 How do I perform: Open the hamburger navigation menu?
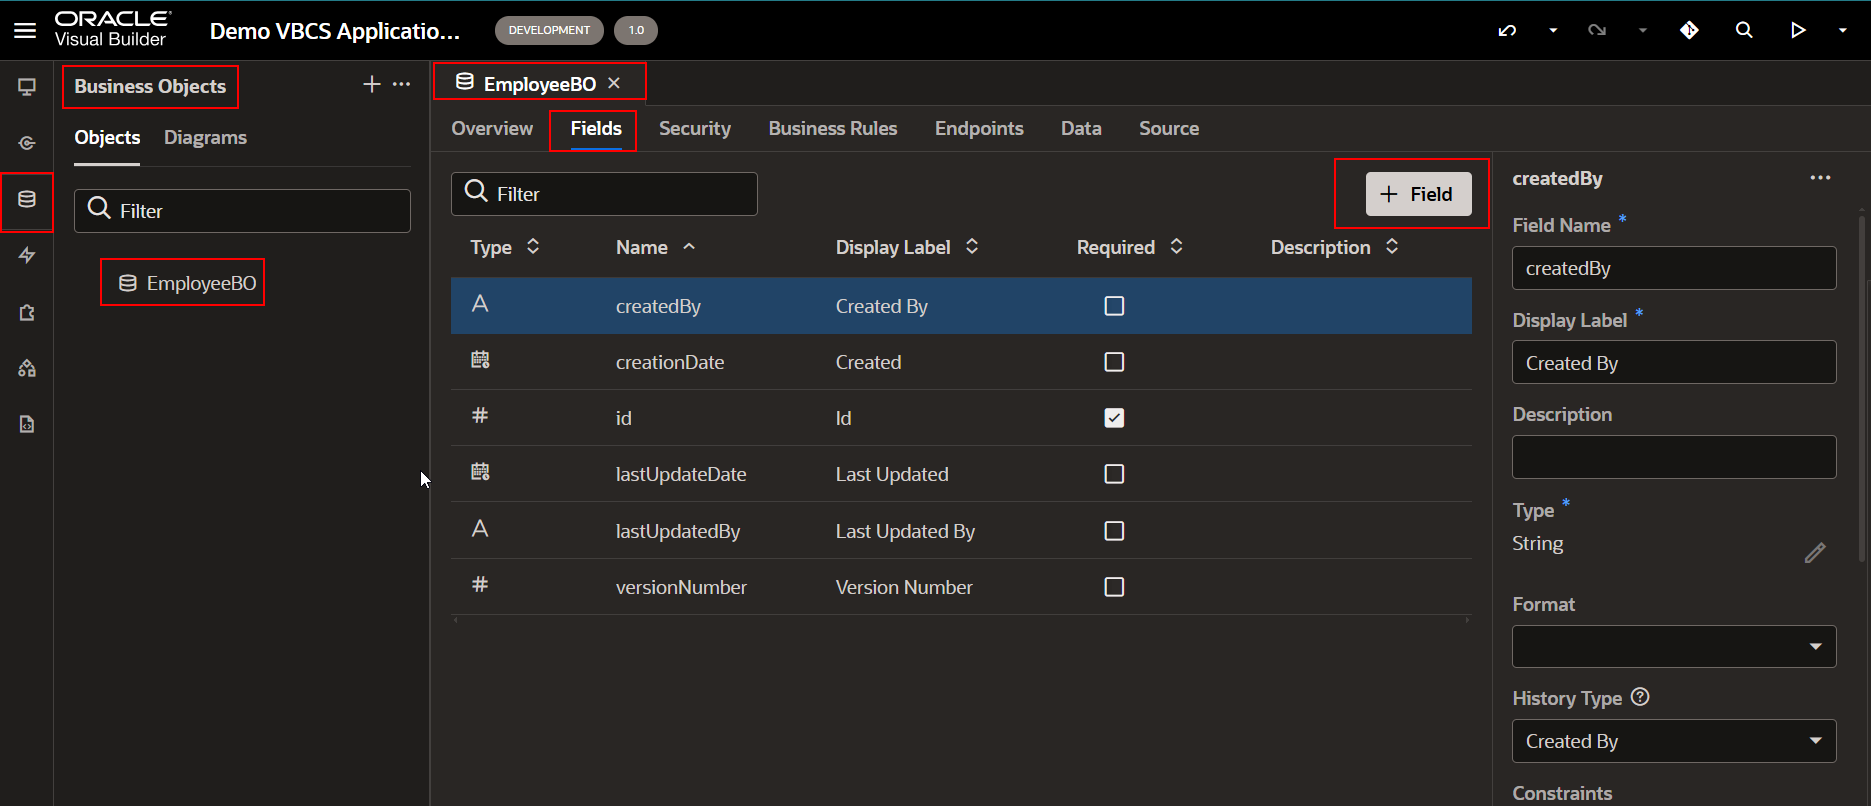[x=25, y=30]
